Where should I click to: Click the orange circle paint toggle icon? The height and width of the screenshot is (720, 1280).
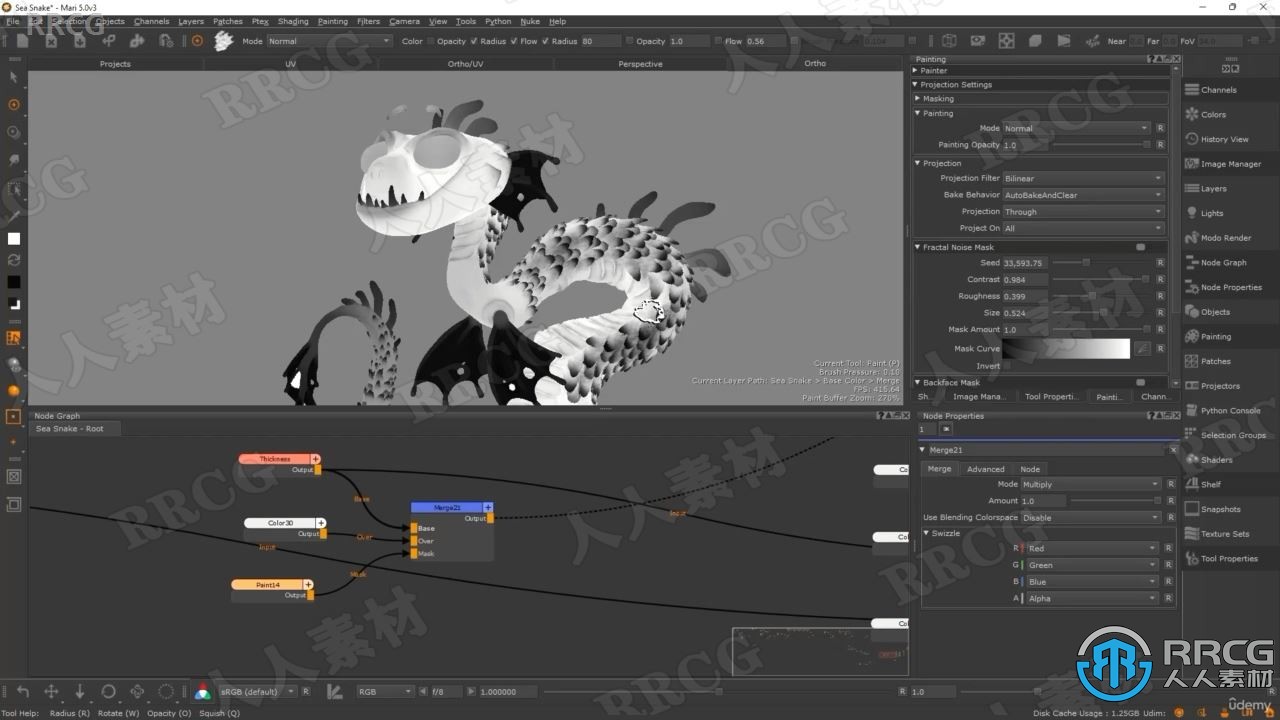tap(197, 41)
